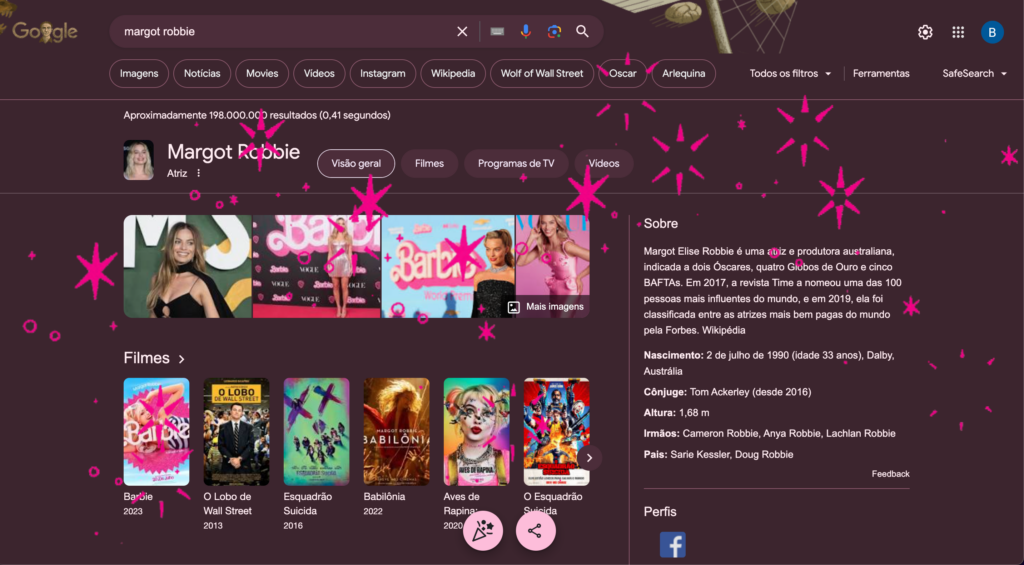The height and width of the screenshot is (565, 1024).
Task: Open the Cameron Robbie sibling link
Action: [x=718, y=434]
